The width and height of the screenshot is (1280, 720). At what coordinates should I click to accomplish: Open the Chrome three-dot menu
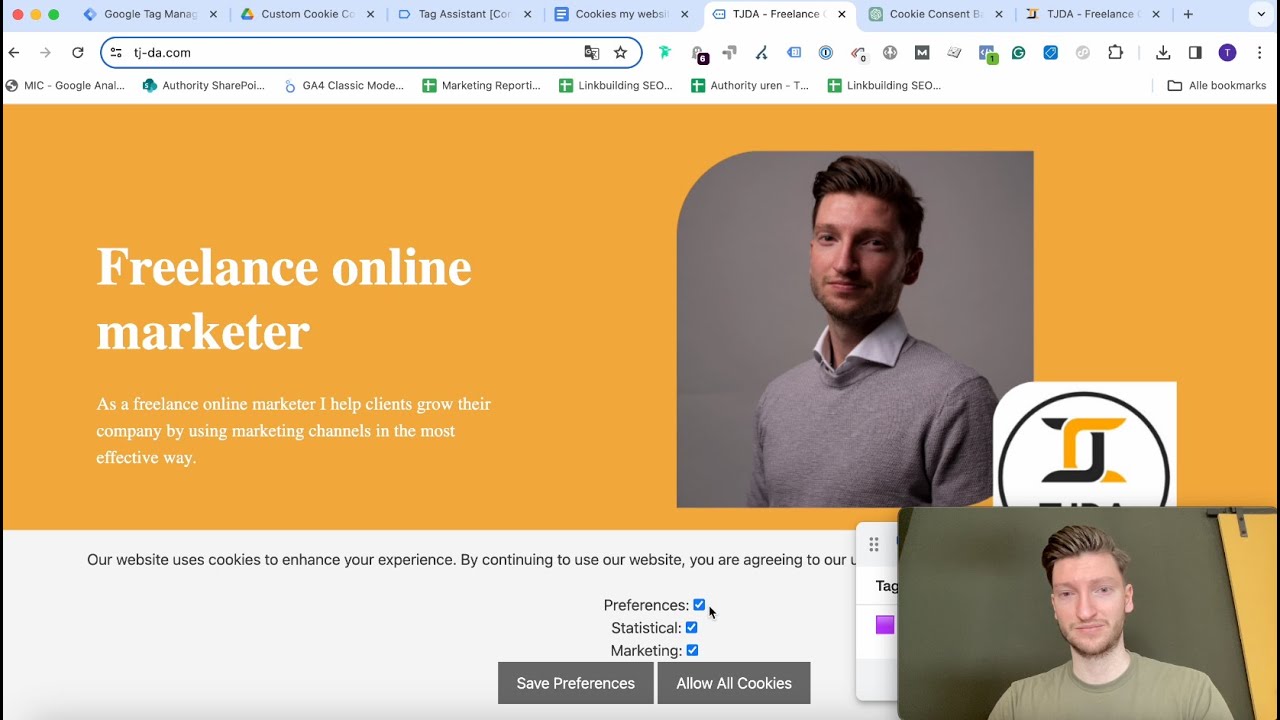[x=1259, y=53]
